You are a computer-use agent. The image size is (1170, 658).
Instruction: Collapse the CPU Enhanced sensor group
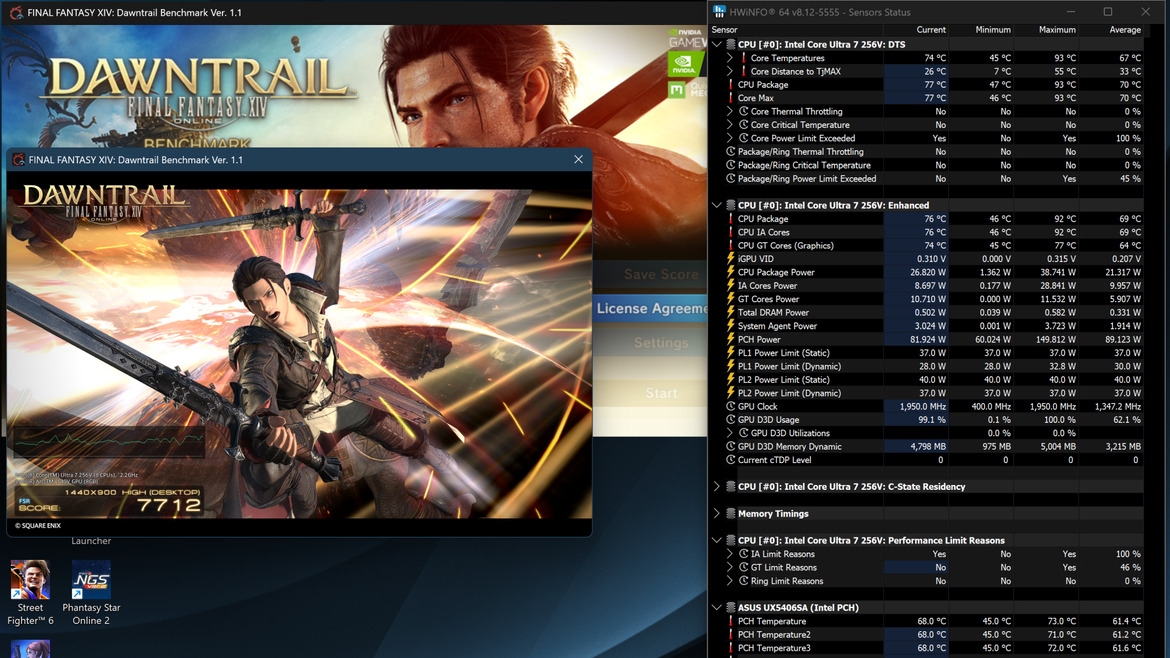click(717, 205)
